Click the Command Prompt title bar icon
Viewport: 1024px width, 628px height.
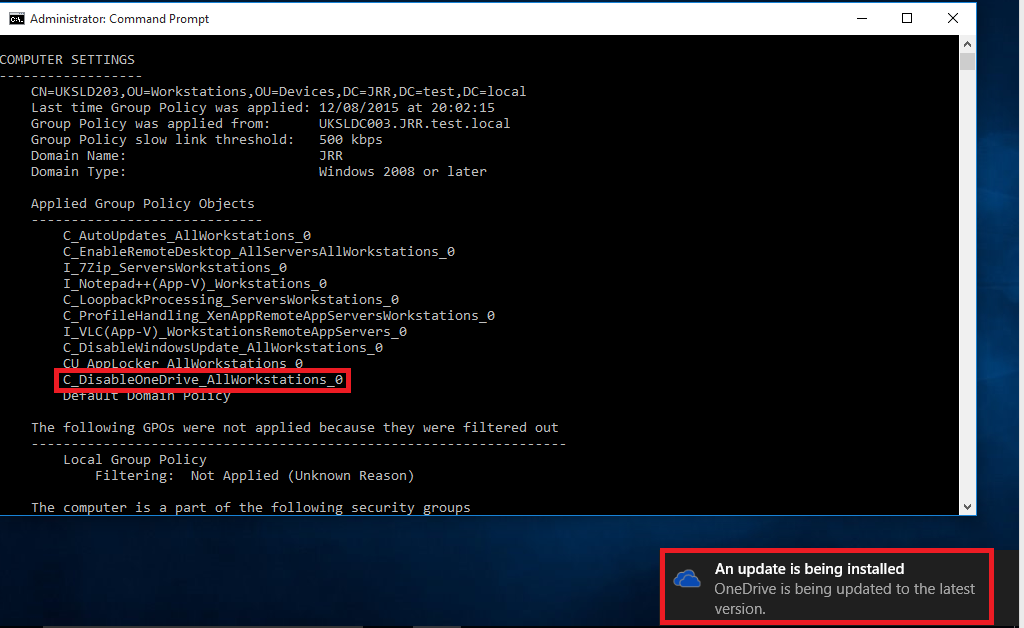tap(16, 18)
